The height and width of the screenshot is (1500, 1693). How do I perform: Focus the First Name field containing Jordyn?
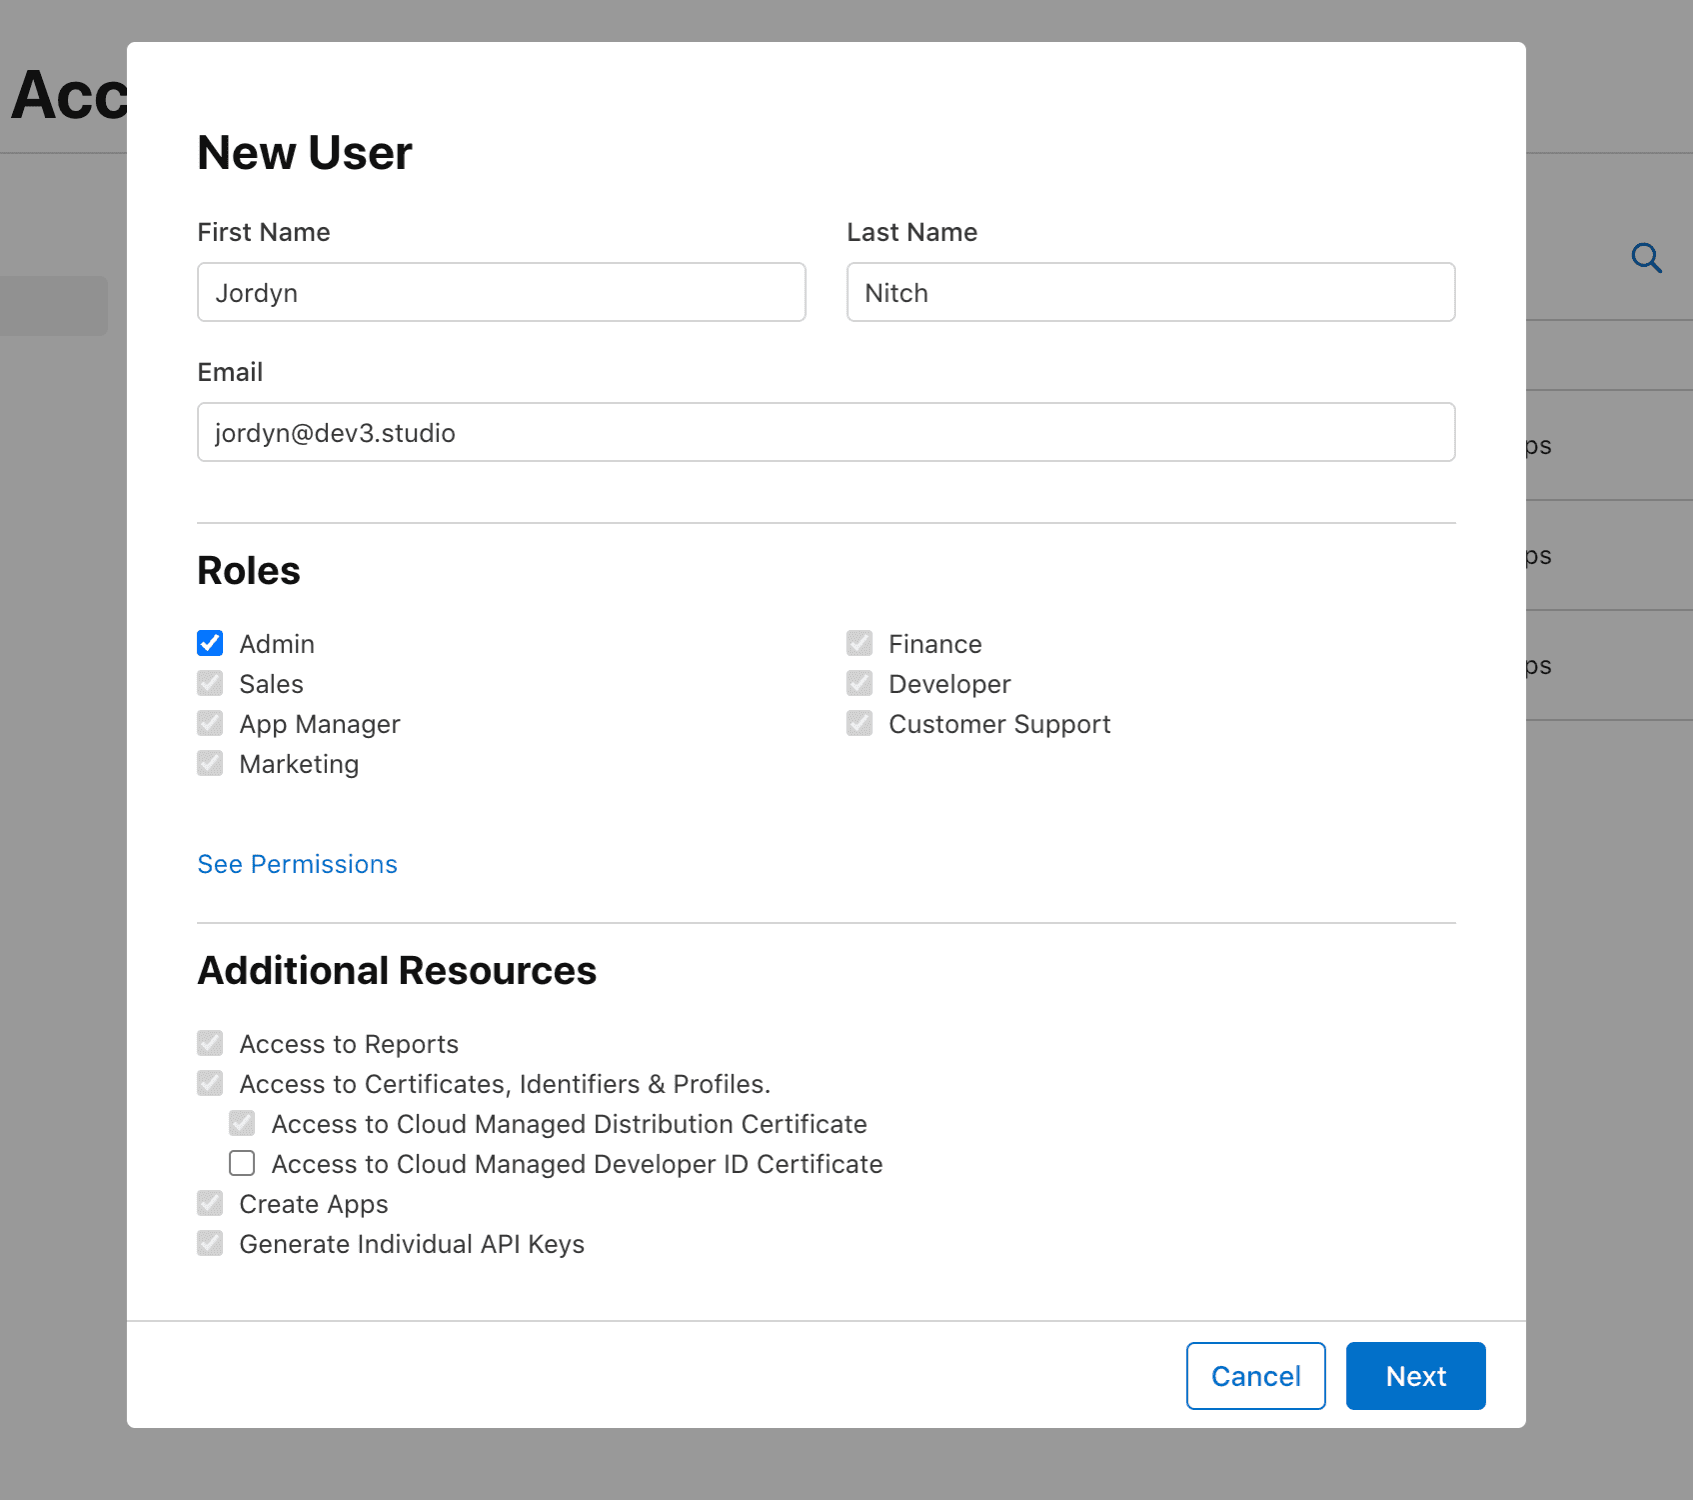click(x=502, y=292)
